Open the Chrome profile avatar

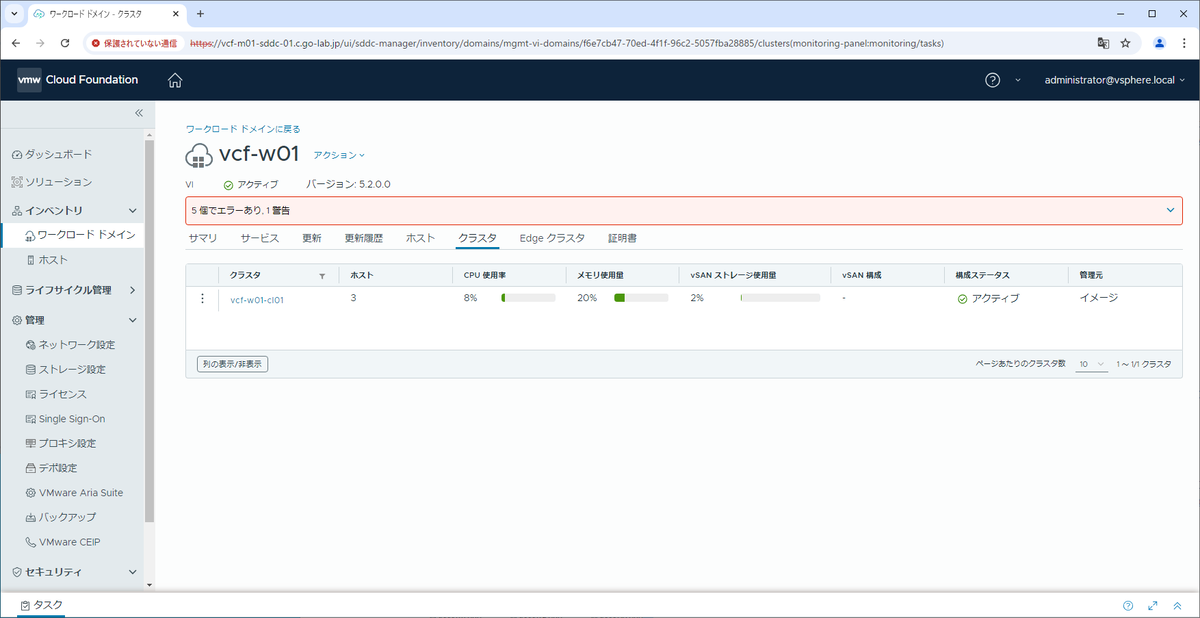point(1159,43)
